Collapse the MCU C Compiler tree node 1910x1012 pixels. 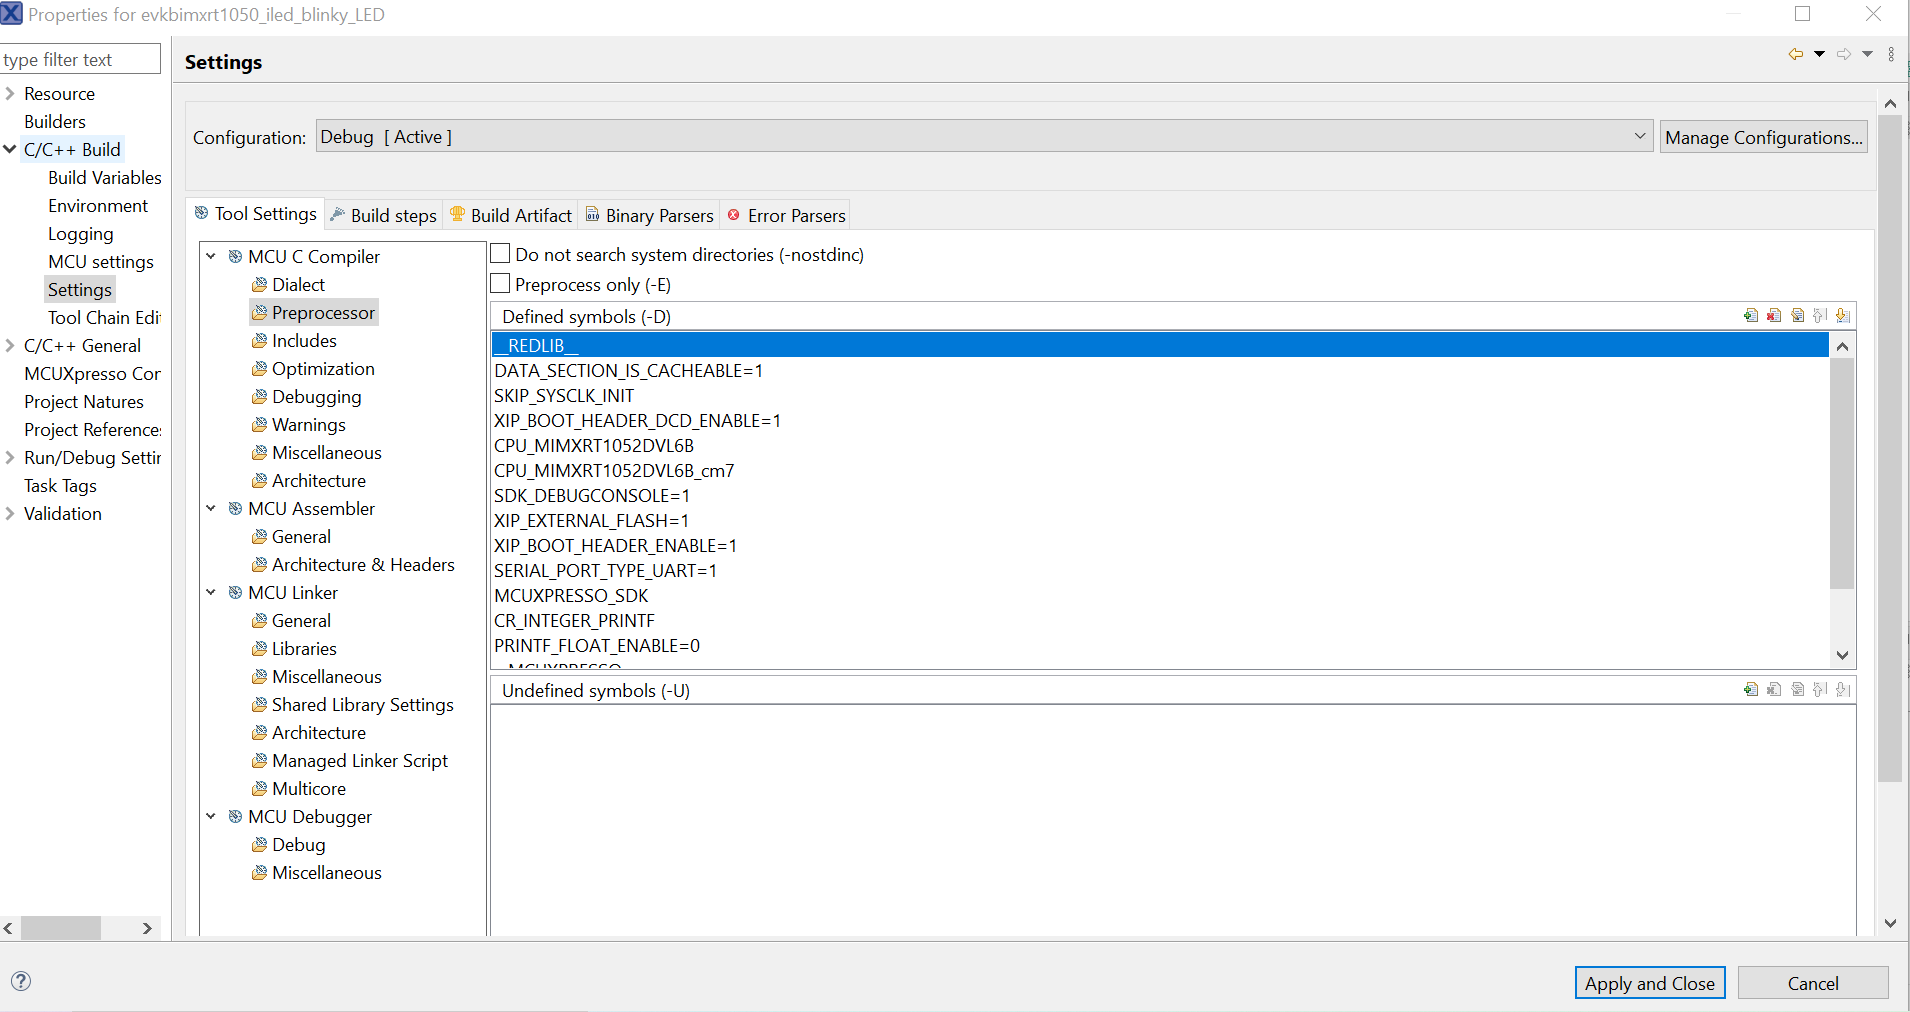[x=211, y=256]
